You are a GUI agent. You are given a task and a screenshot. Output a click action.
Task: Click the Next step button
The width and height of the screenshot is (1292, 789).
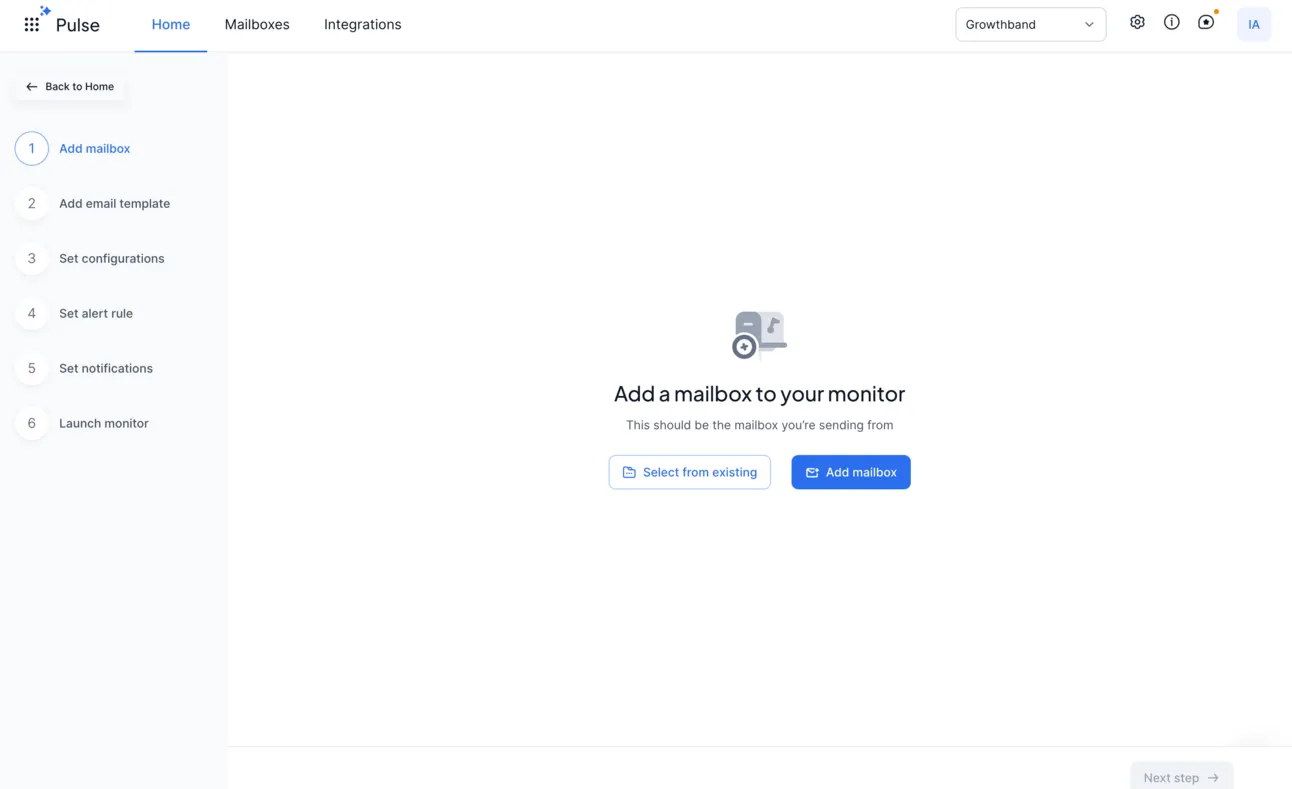point(1181,777)
